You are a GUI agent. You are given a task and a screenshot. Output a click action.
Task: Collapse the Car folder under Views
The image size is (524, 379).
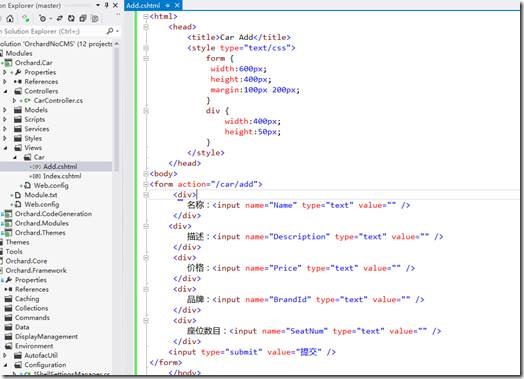click(x=15, y=157)
